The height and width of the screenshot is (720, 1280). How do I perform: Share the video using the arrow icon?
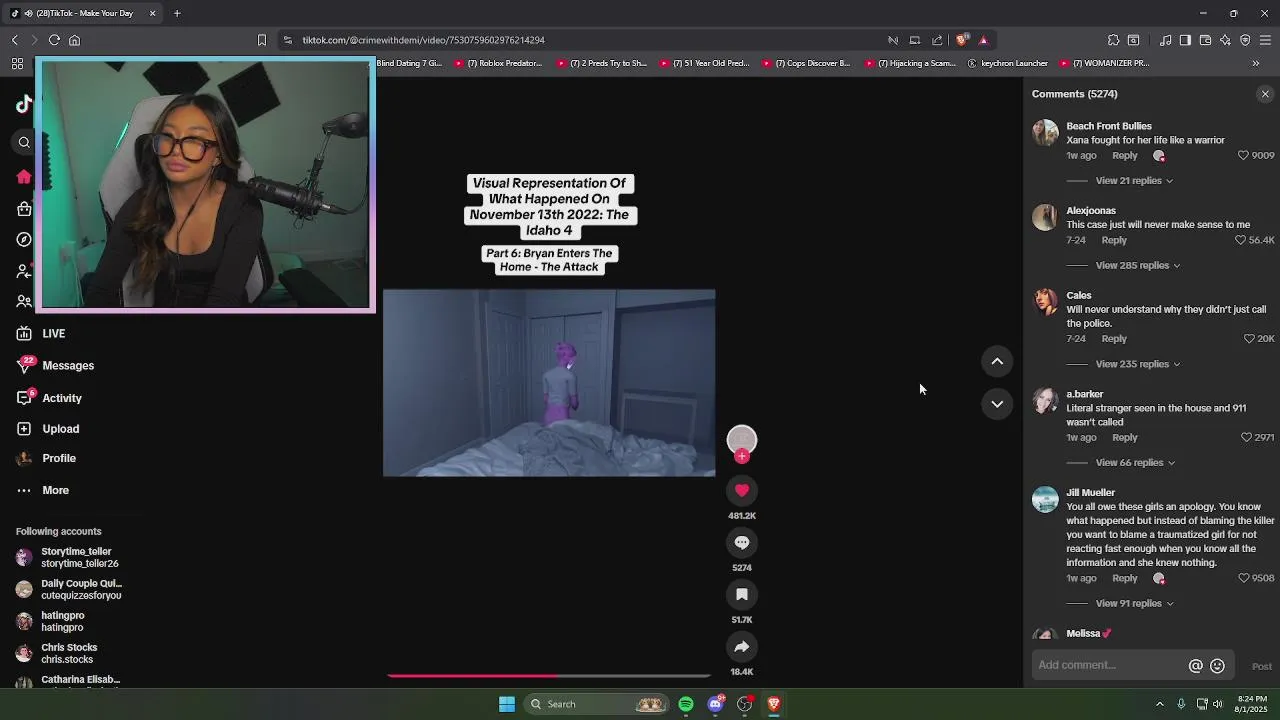(x=742, y=646)
